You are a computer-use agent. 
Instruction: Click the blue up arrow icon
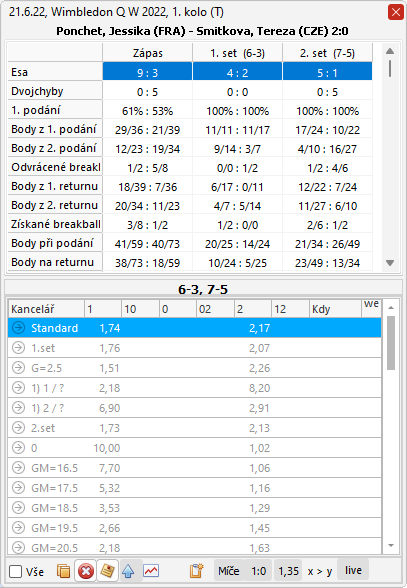point(128,572)
